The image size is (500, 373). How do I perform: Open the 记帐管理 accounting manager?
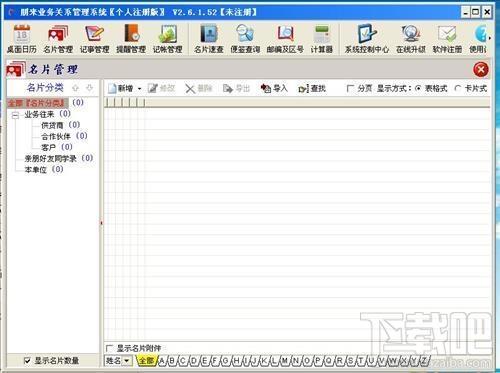pyautogui.click(x=168, y=39)
